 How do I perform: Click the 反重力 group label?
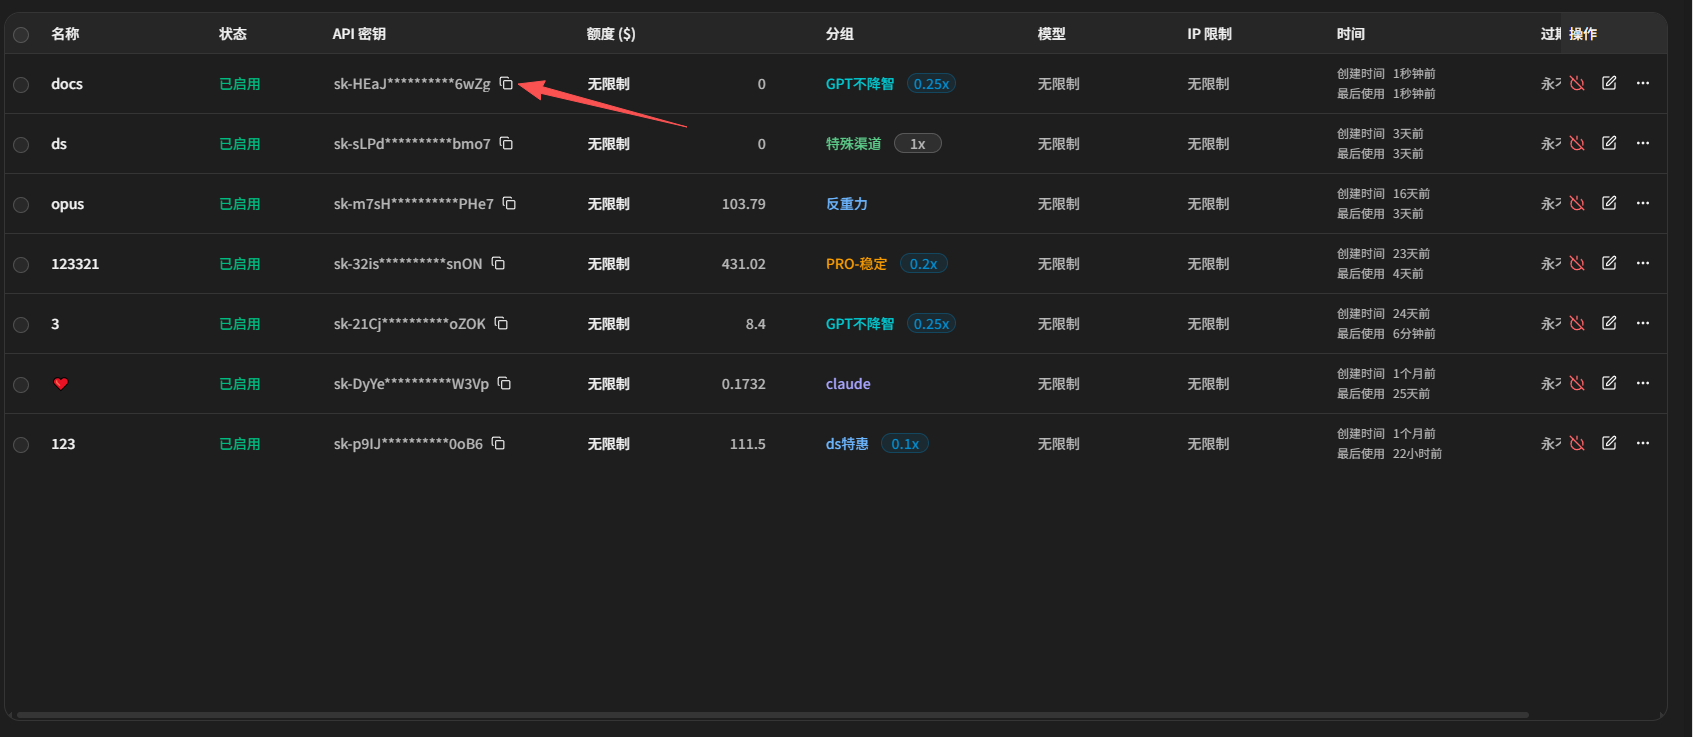point(847,204)
